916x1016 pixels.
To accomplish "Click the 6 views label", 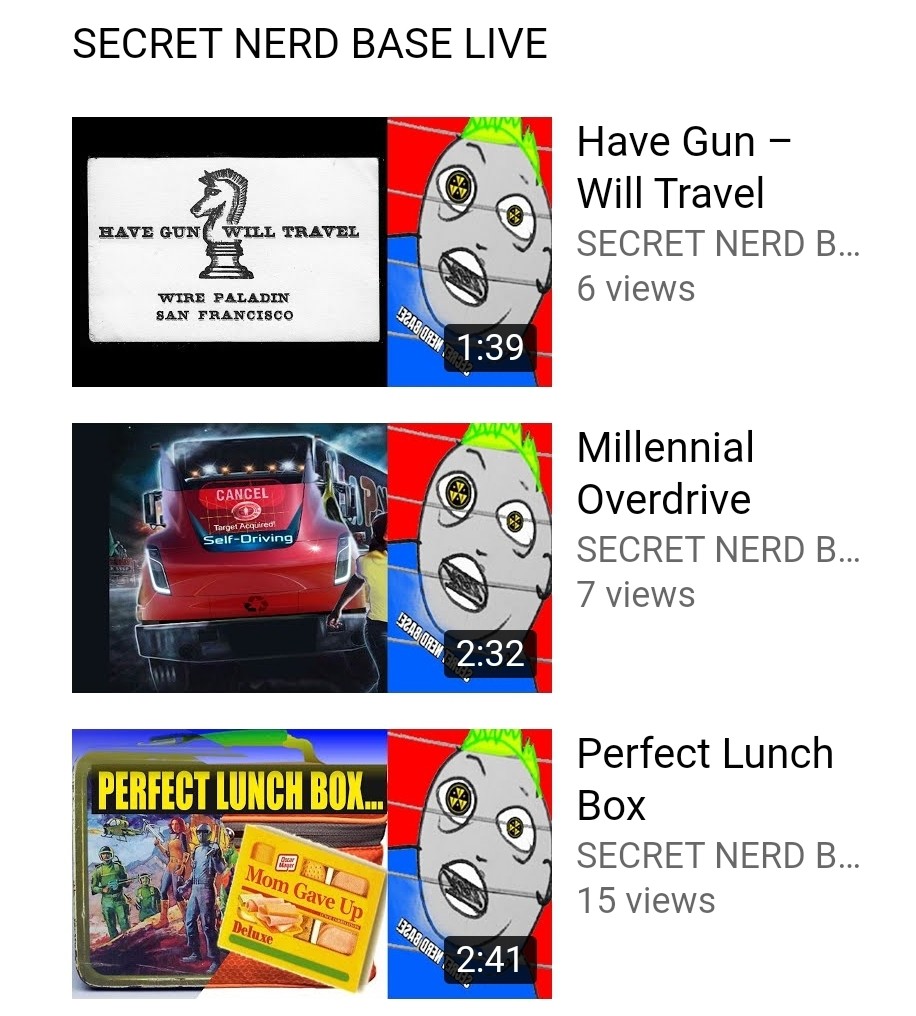I will (x=635, y=288).
